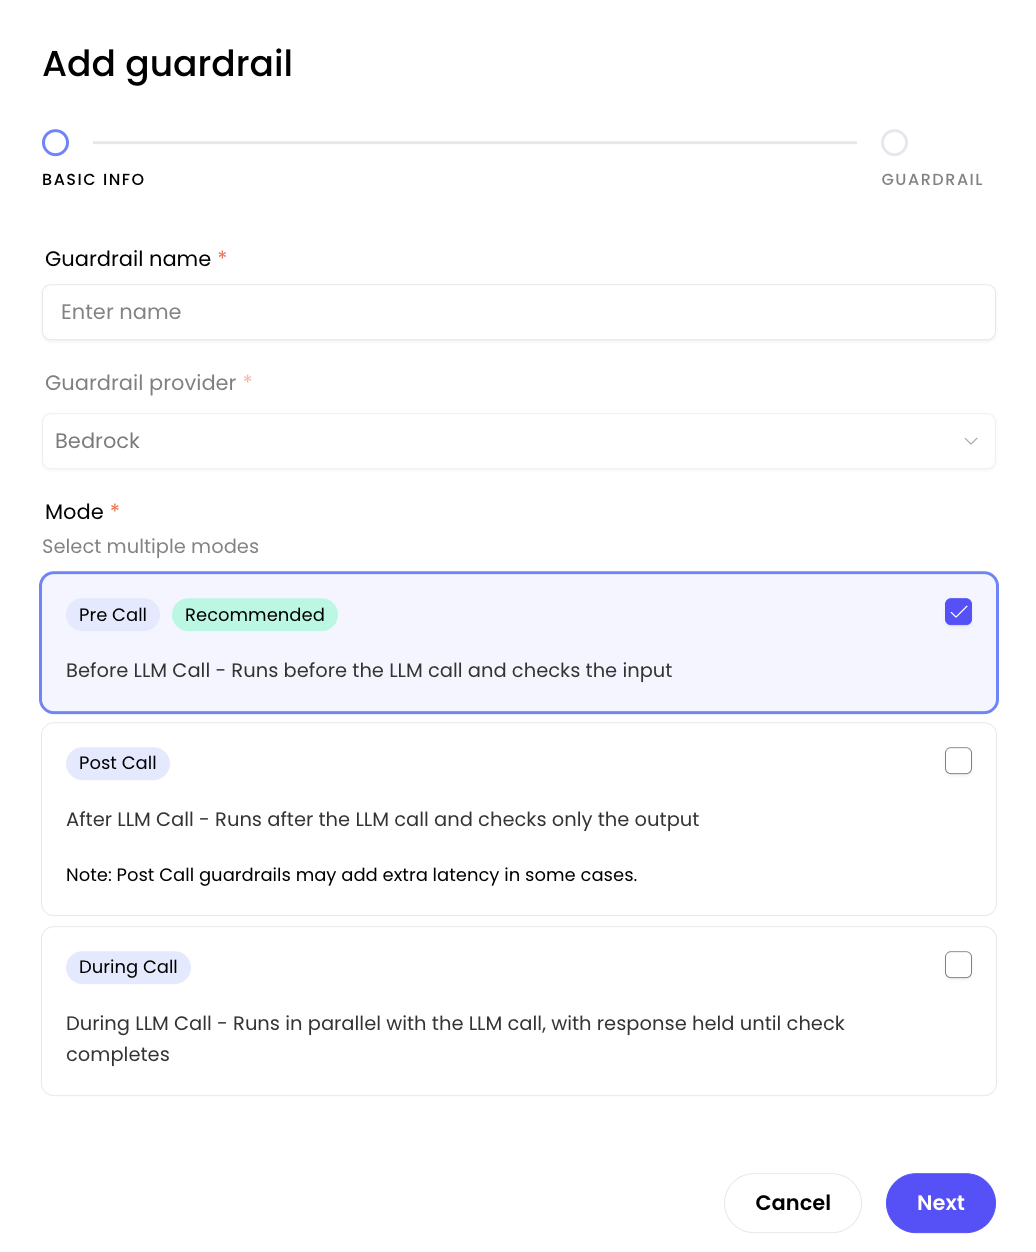Click the Recommended tag
The height and width of the screenshot is (1252, 1036).
click(254, 615)
